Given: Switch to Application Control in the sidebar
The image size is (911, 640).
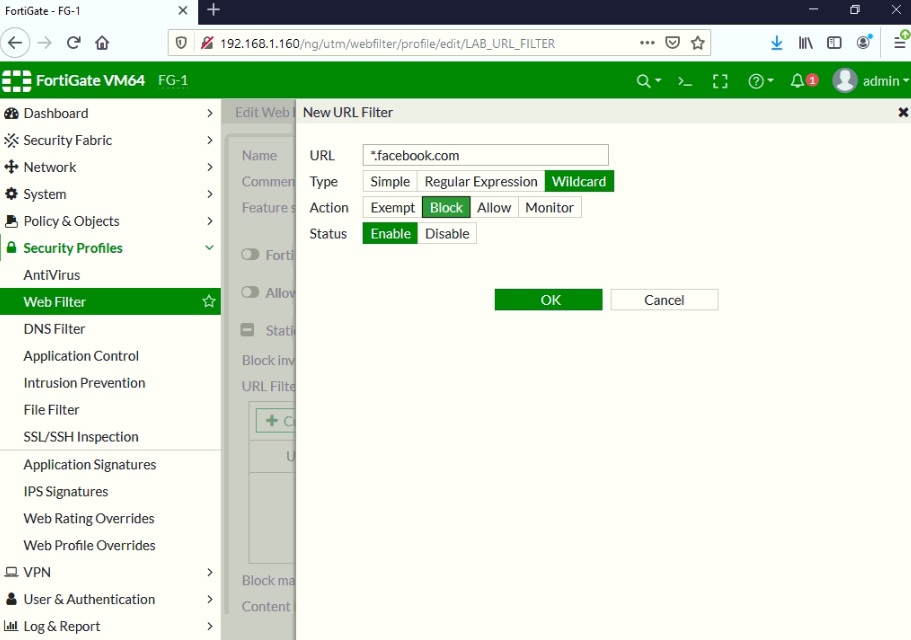Looking at the screenshot, I should pyautogui.click(x=80, y=355).
